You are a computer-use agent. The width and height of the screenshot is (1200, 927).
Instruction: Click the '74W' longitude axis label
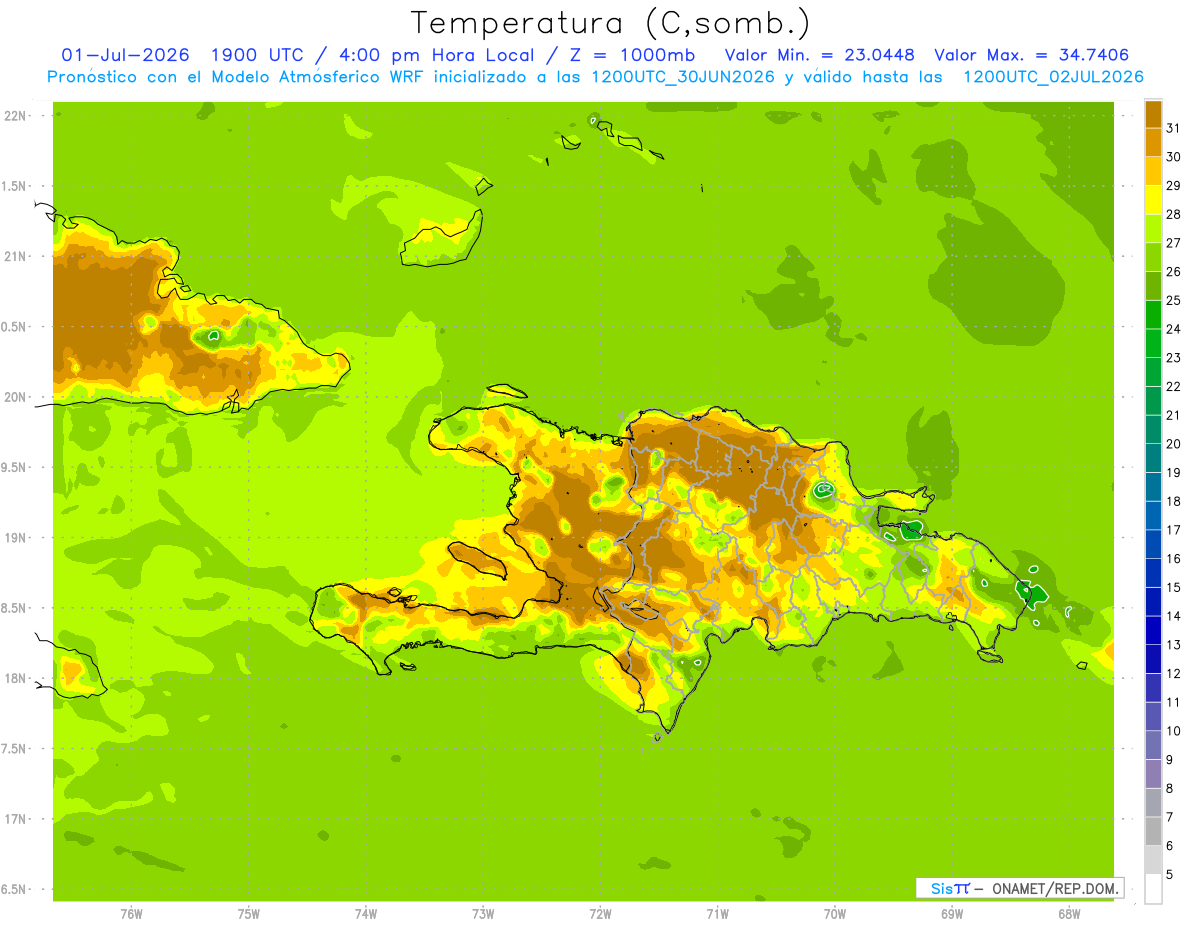coord(366,914)
